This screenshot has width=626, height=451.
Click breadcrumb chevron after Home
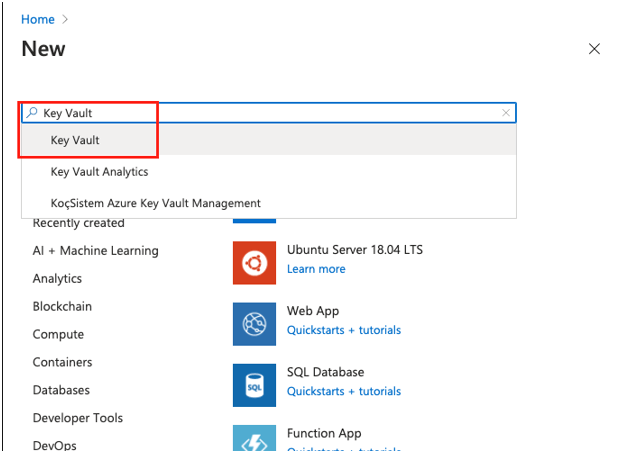click(65, 19)
